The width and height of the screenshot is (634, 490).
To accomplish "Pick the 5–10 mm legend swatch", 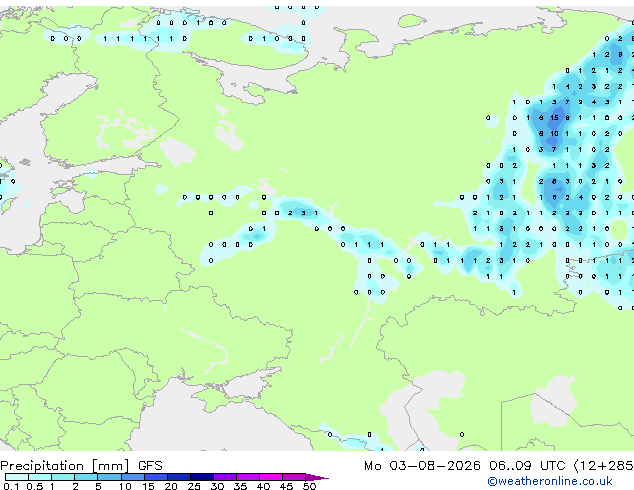I will pos(109,477).
